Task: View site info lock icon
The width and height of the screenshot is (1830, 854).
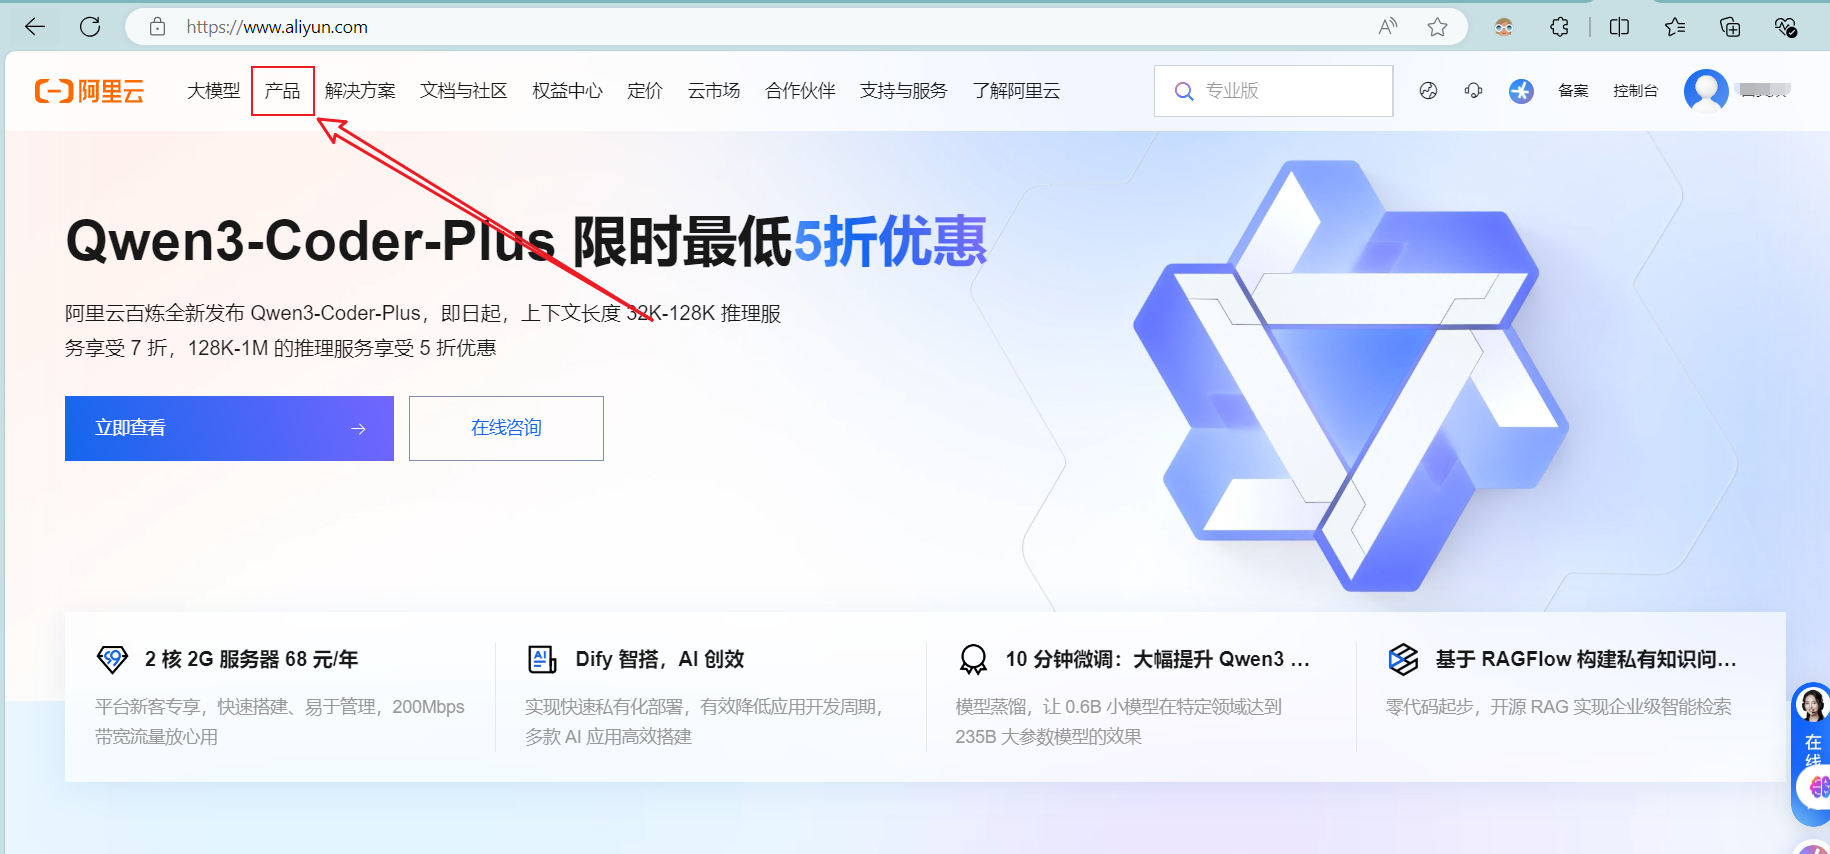Action: click(x=157, y=27)
